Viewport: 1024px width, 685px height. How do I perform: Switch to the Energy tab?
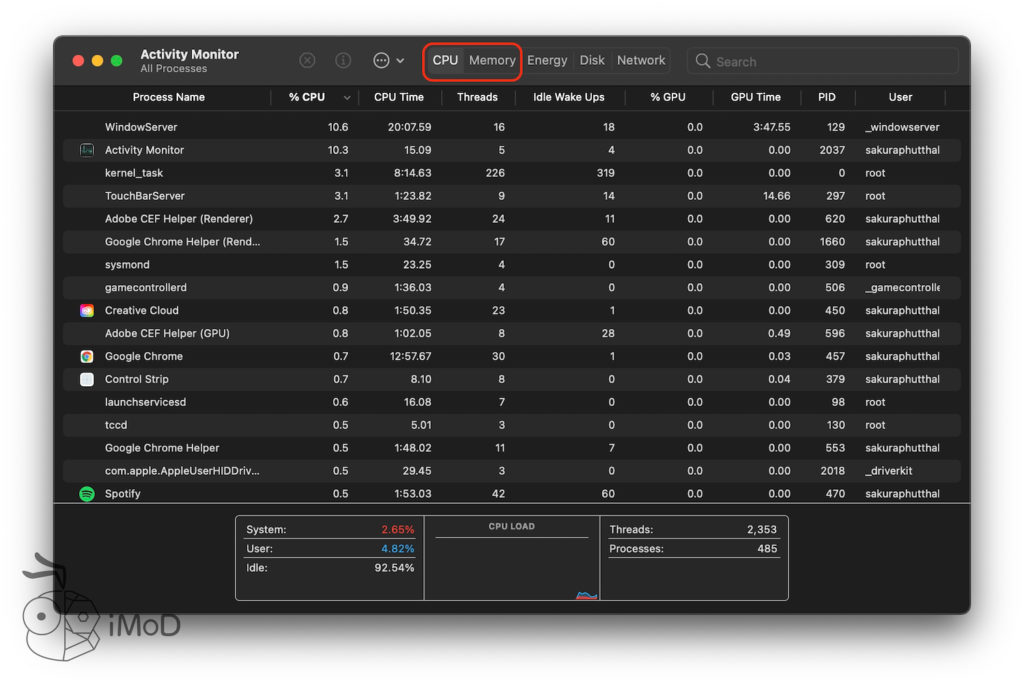point(547,60)
